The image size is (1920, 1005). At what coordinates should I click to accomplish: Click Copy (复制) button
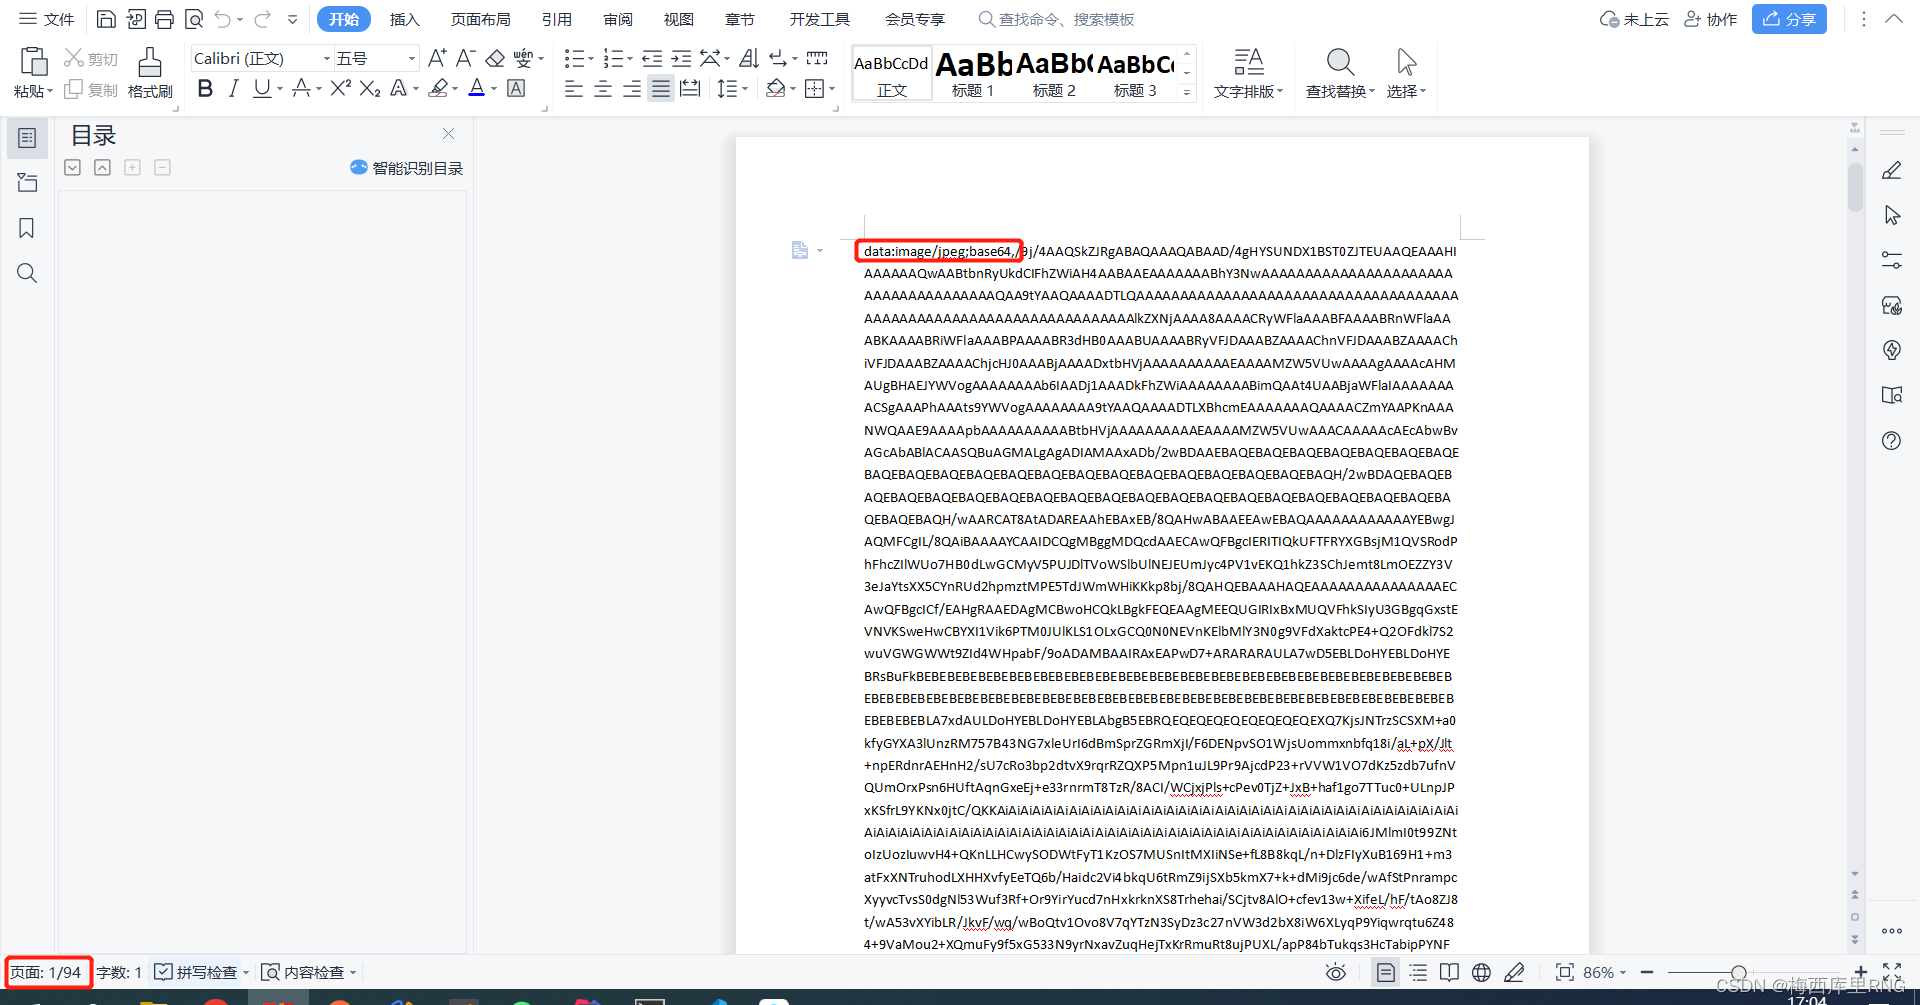[x=91, y=90]
